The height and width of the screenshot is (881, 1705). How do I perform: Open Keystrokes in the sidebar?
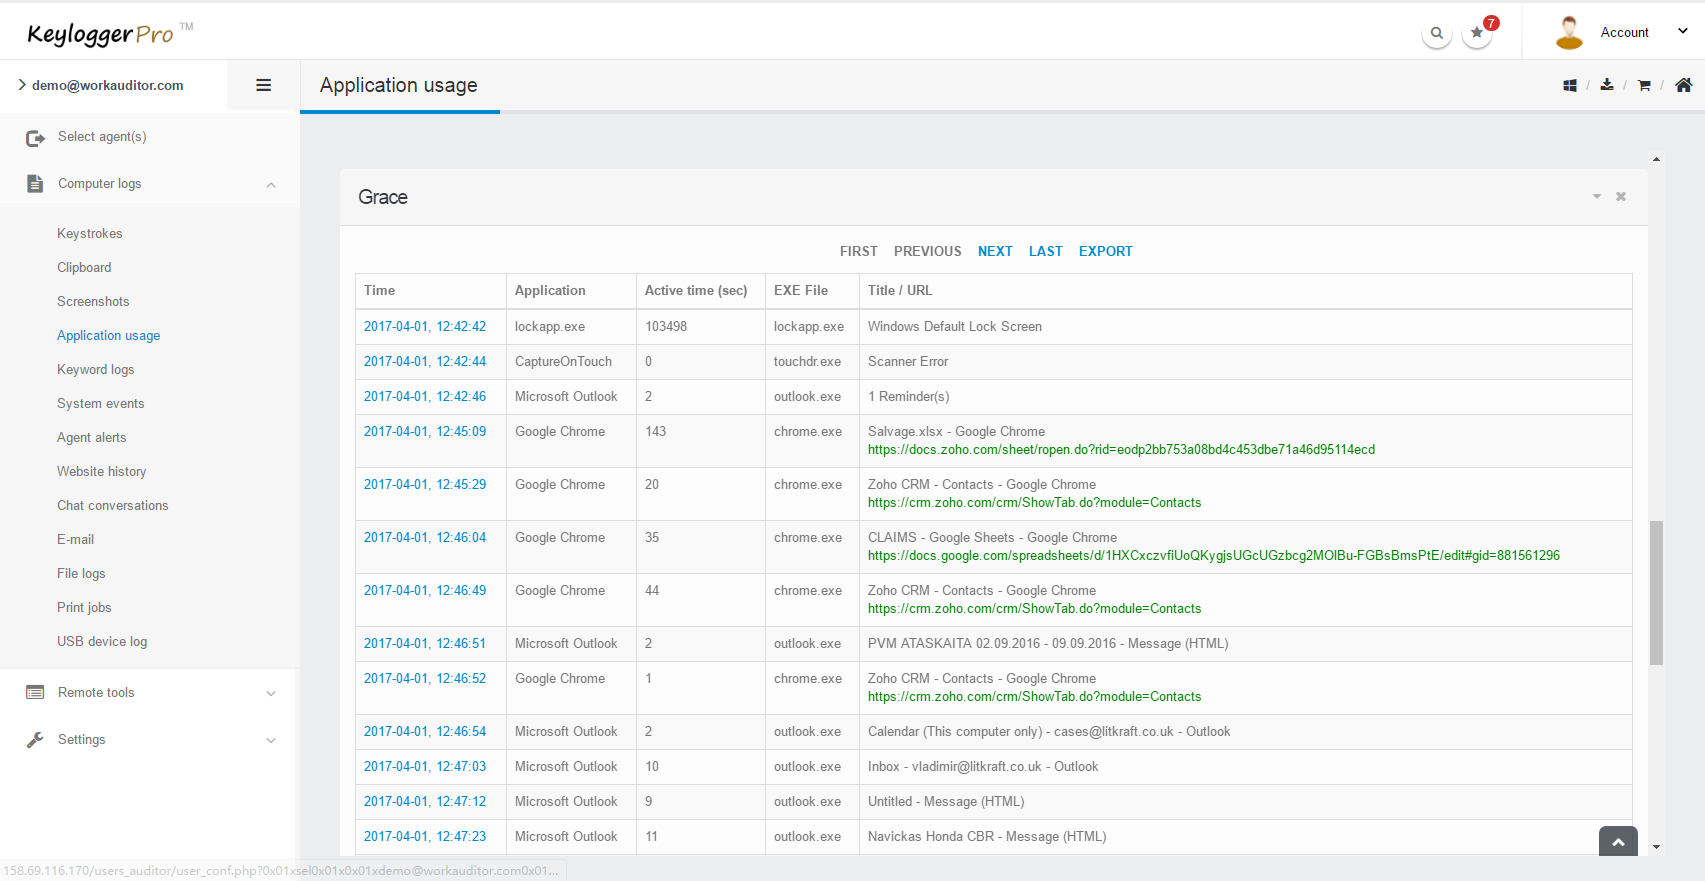tap(90, 234)
